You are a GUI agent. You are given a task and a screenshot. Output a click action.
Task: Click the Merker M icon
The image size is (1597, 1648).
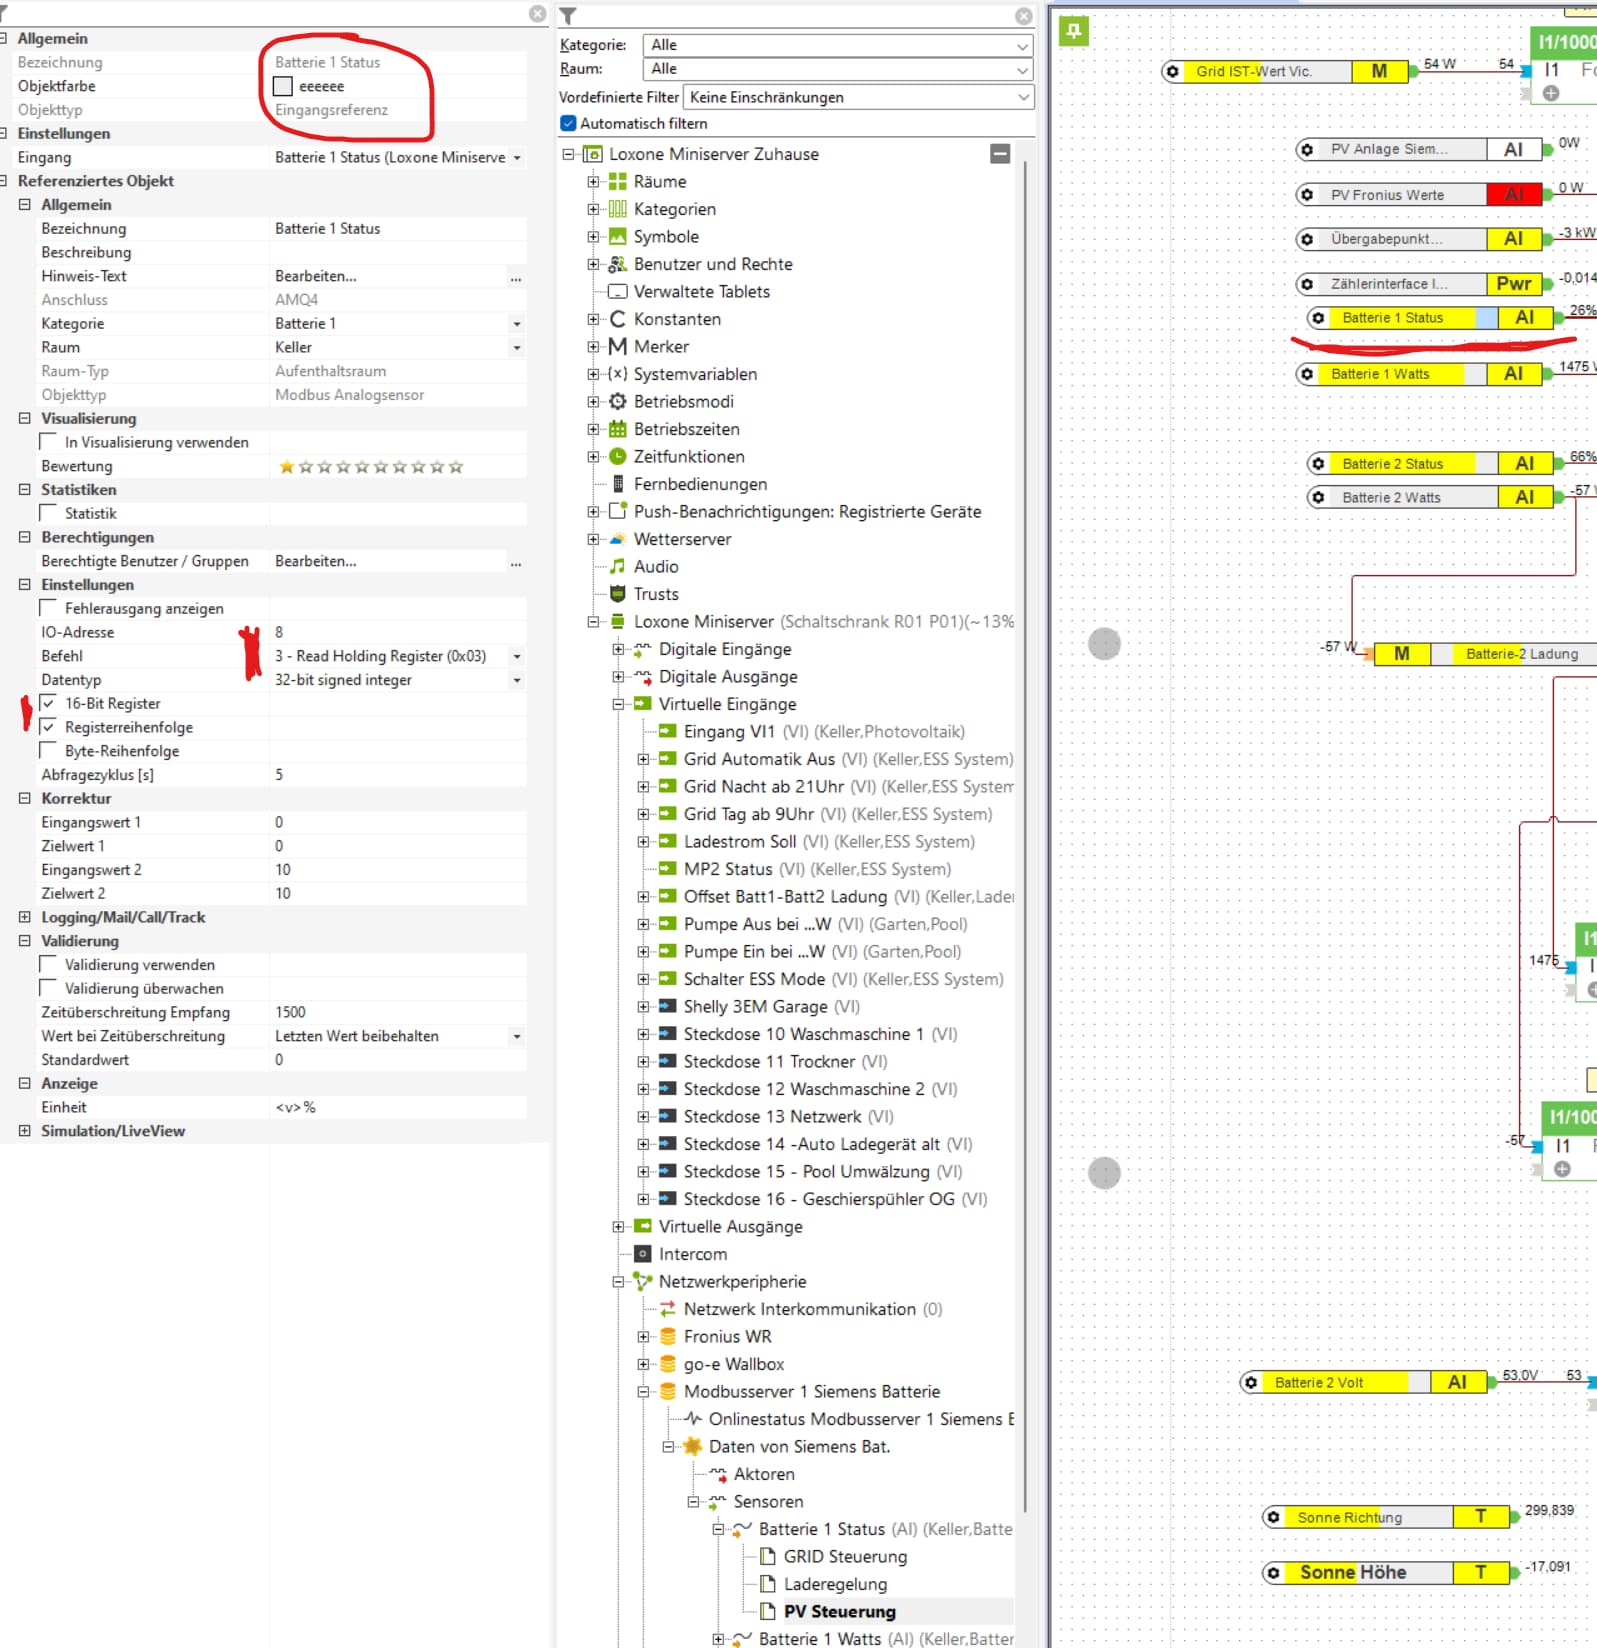coord(618,347)
